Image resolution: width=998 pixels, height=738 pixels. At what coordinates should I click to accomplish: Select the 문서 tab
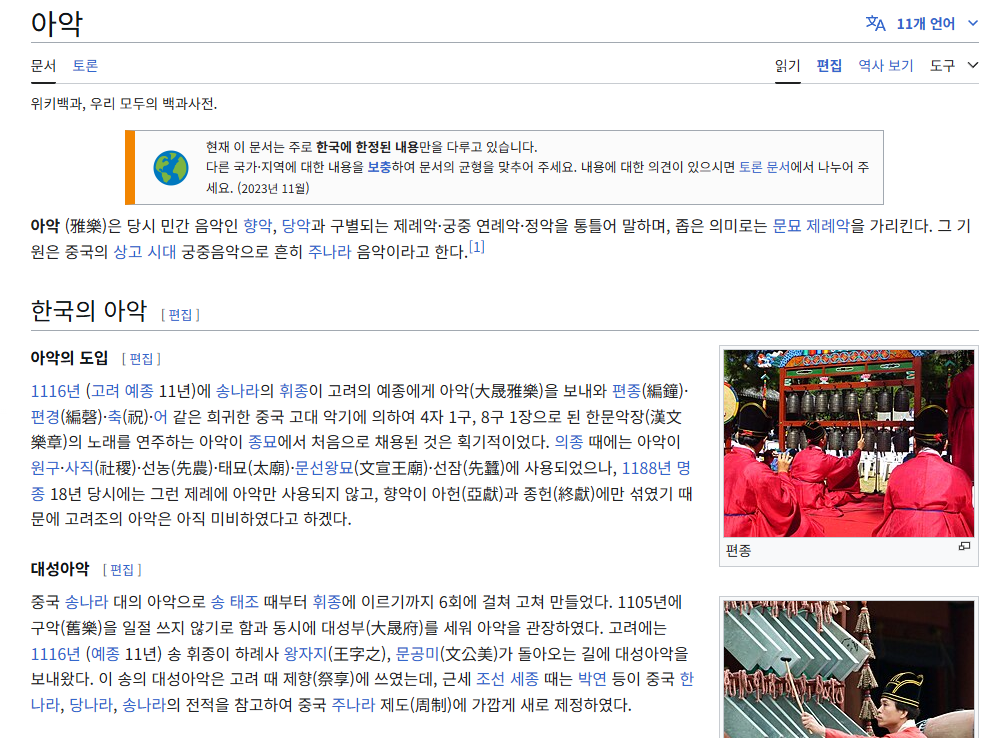pos(43,66)
